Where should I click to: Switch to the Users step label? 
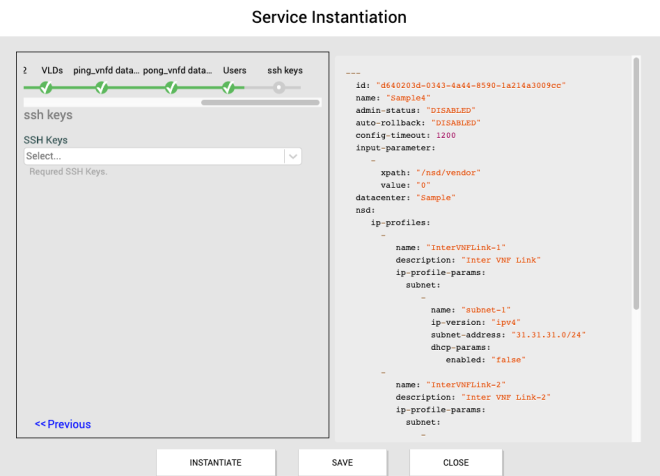click(234, 71)
